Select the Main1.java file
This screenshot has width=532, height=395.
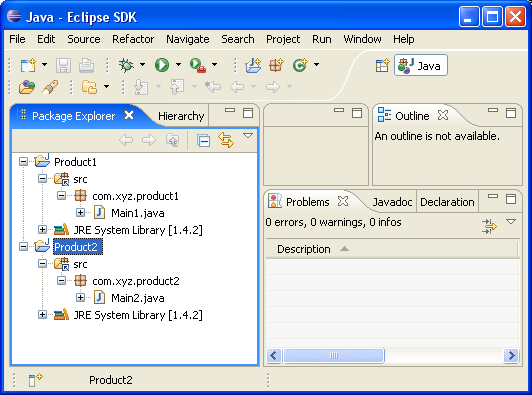(x=138, y=213)
